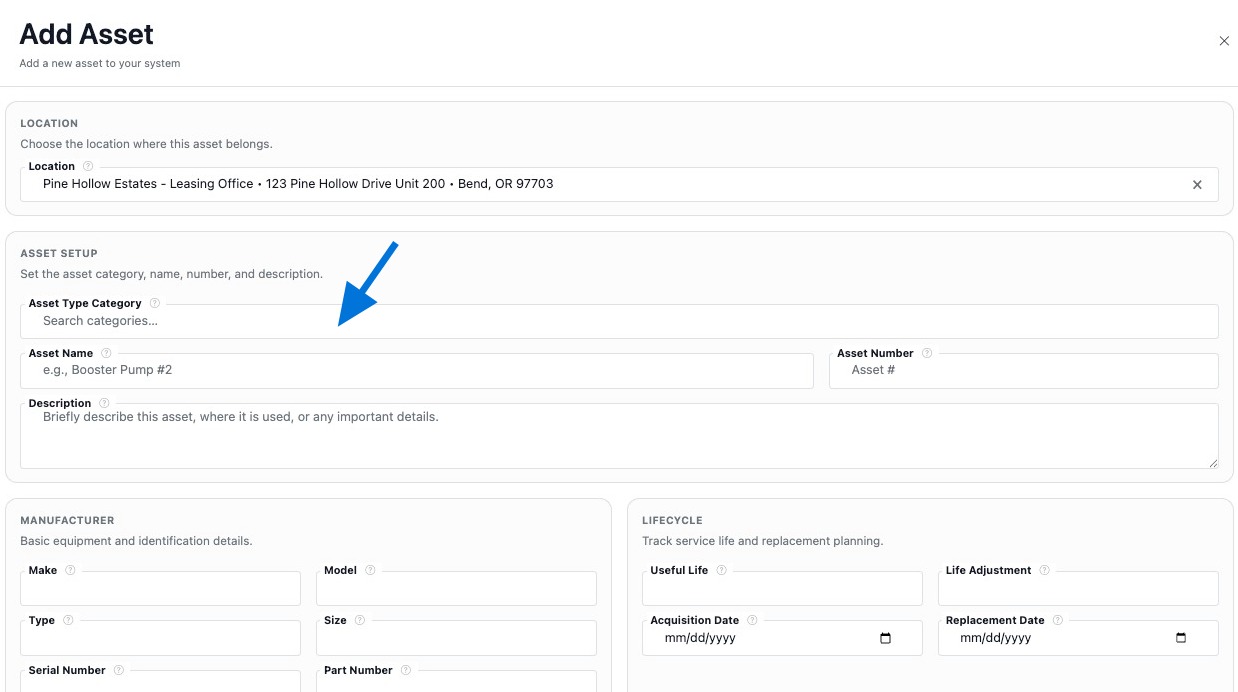This screenshot has height=692, width=1238.
Task: Show help for Life Adjustment
Action: click(1044, 570)
